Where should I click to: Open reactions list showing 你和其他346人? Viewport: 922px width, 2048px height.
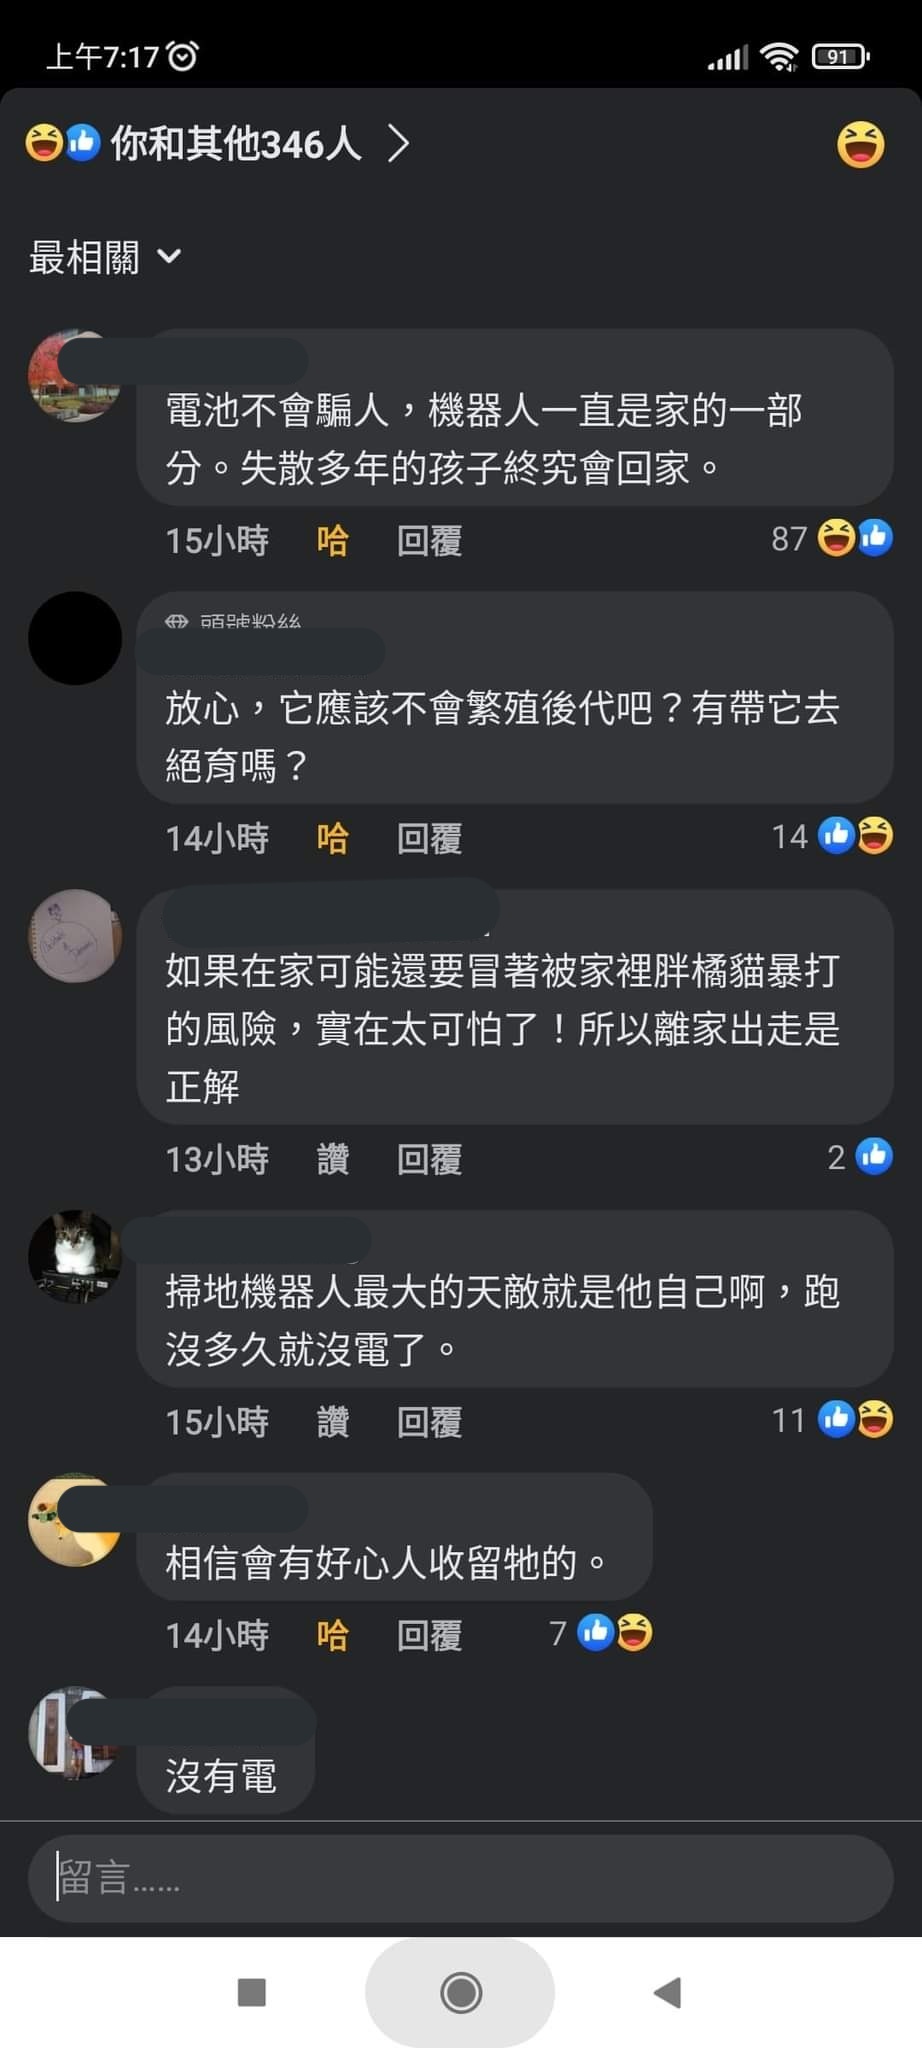click(x=218, y=144)
